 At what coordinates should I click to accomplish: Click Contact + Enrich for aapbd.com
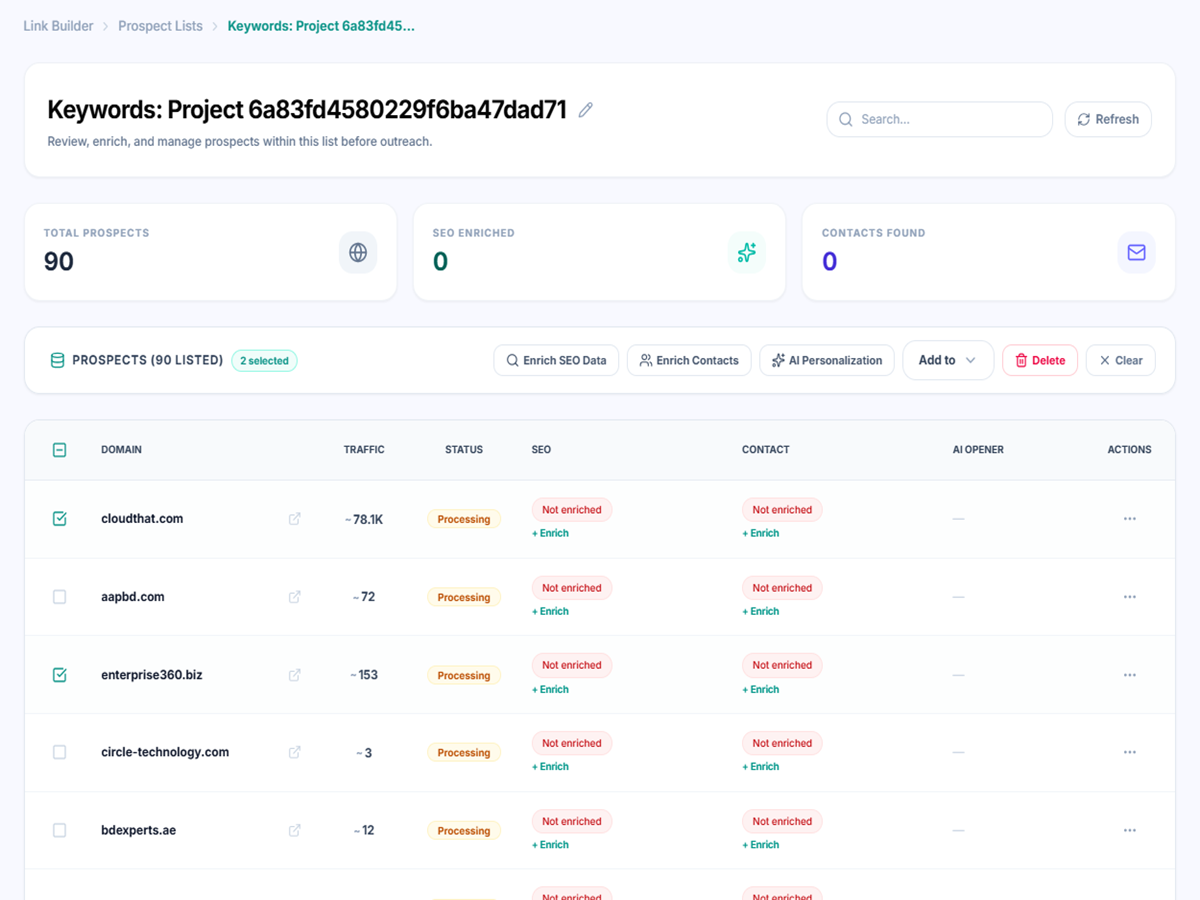pos(760,611)
